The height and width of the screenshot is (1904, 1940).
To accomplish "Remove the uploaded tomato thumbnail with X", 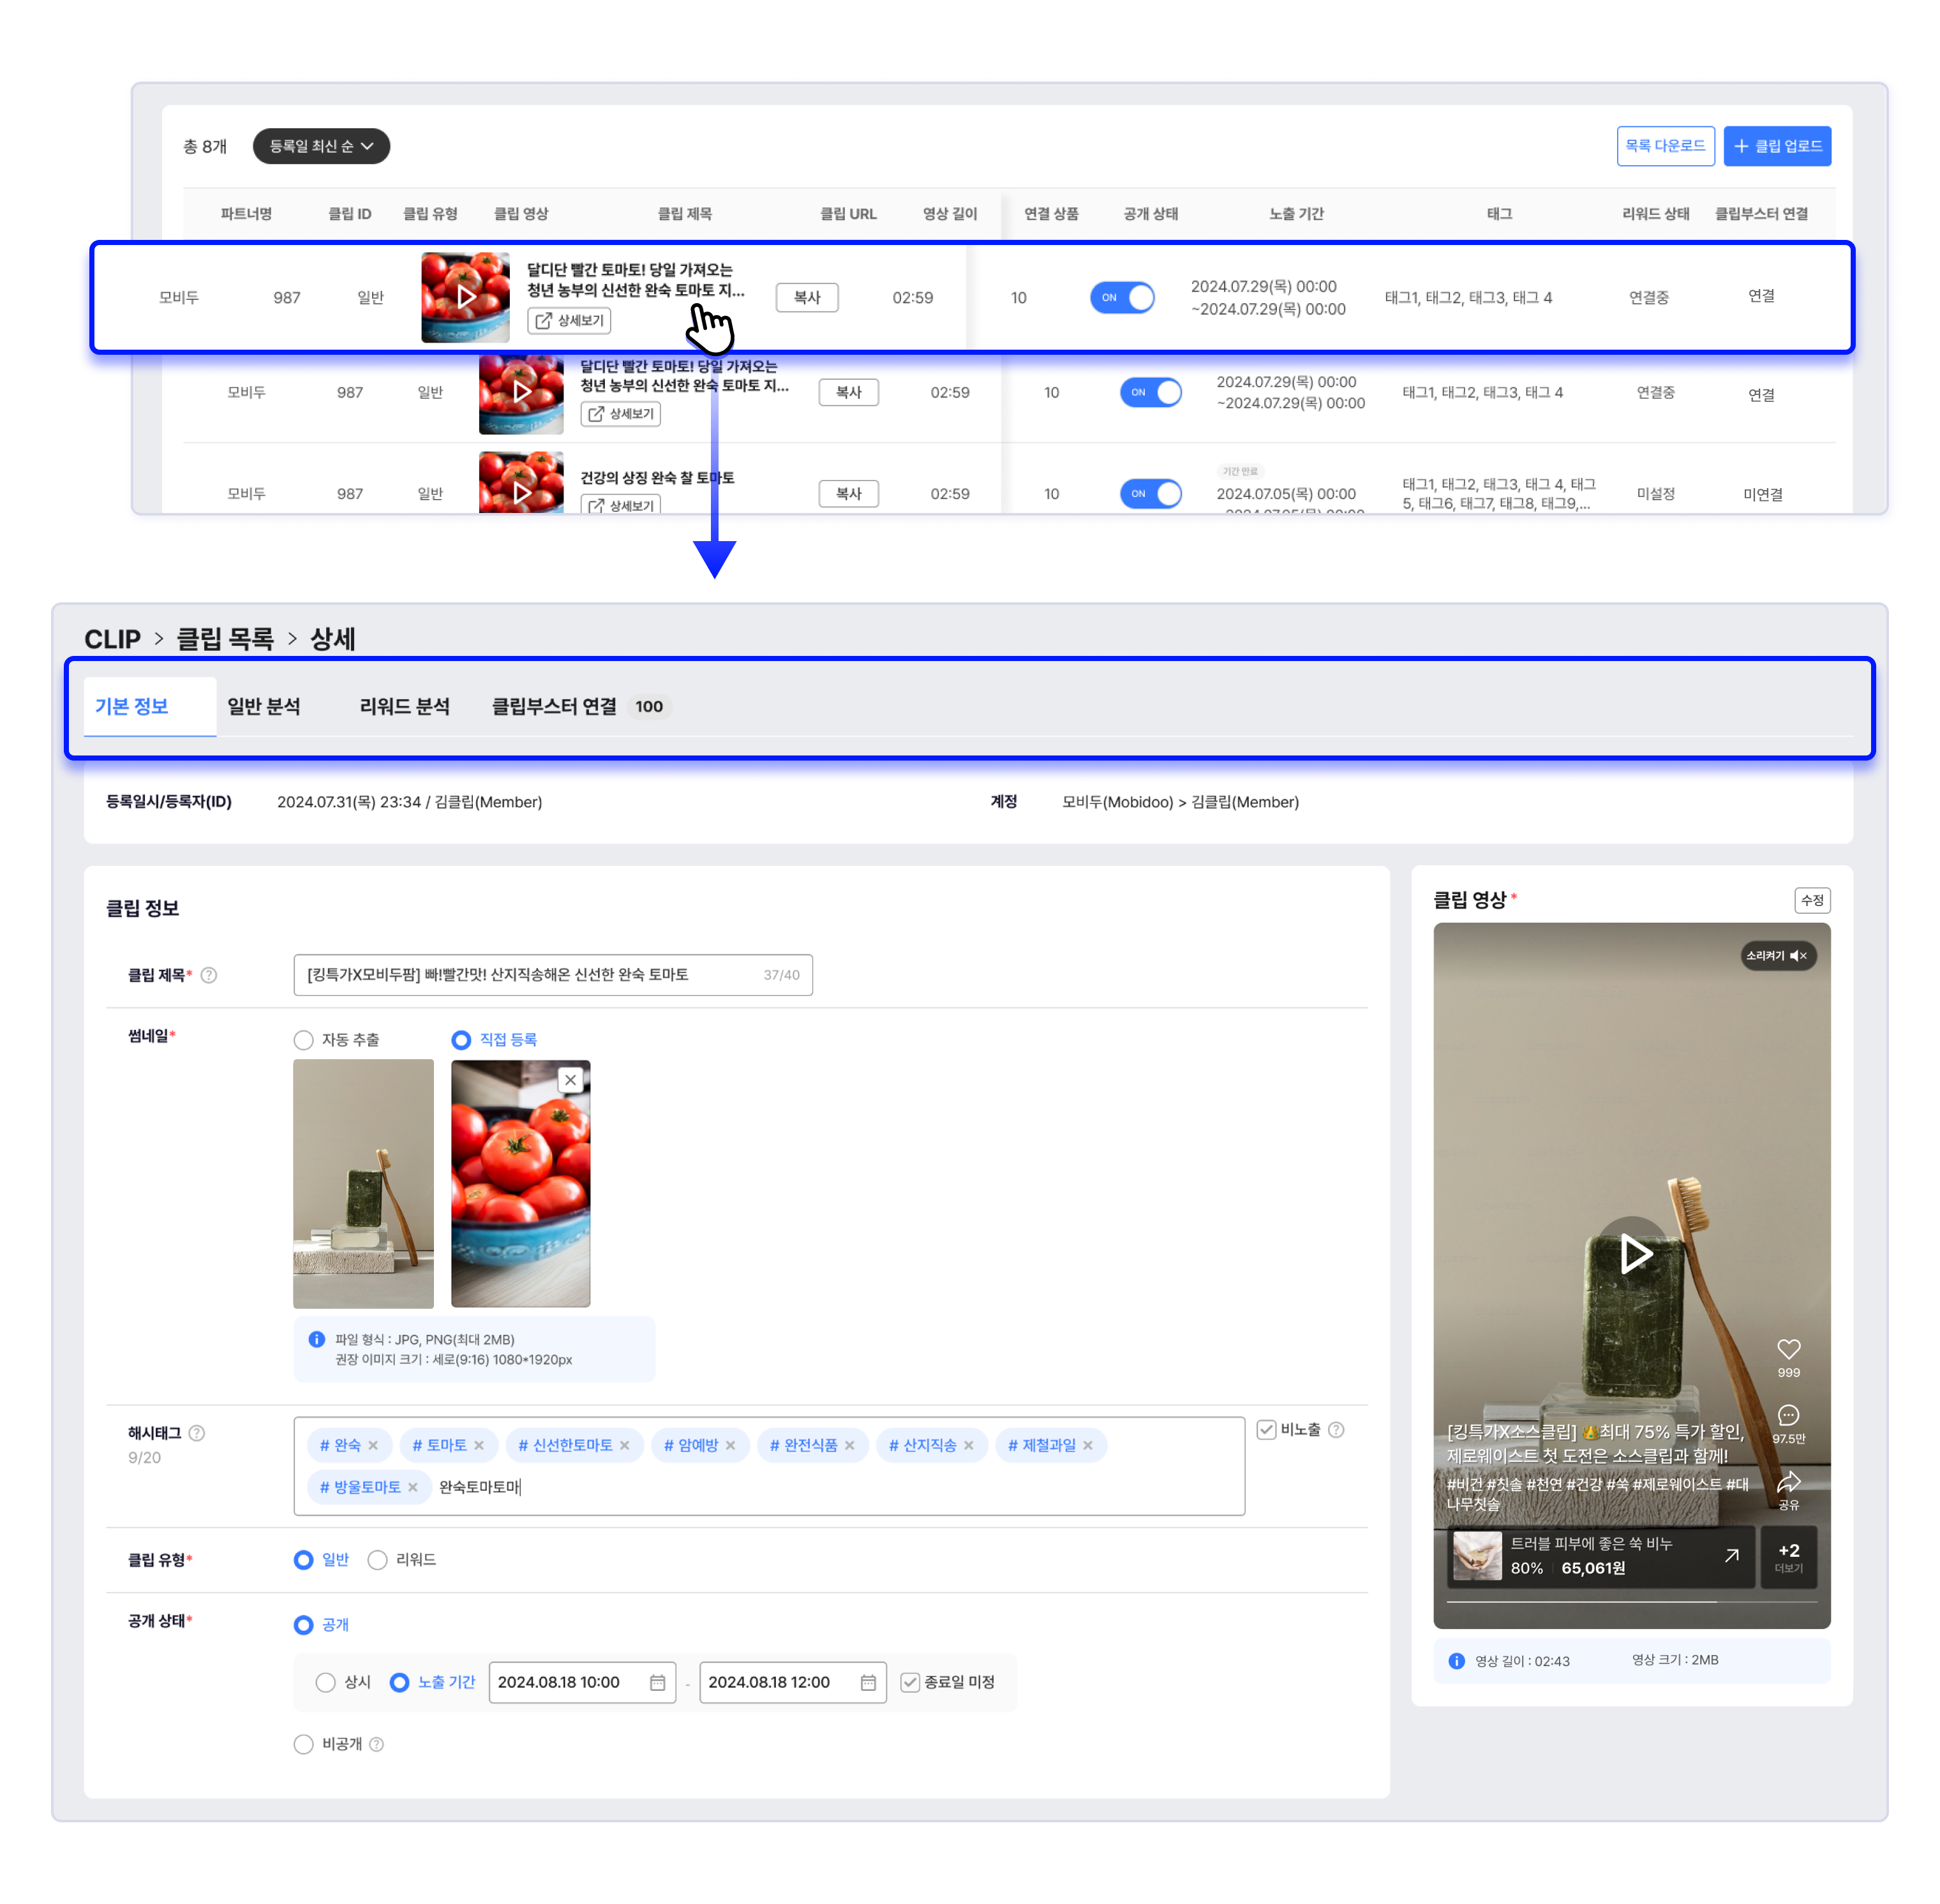I will [570, 1080].
